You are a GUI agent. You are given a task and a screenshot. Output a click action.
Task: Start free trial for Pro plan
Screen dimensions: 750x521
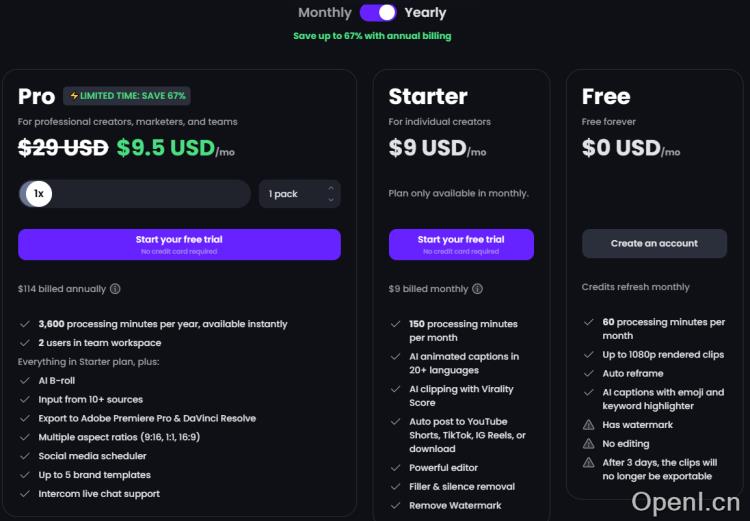click(179, 244)
